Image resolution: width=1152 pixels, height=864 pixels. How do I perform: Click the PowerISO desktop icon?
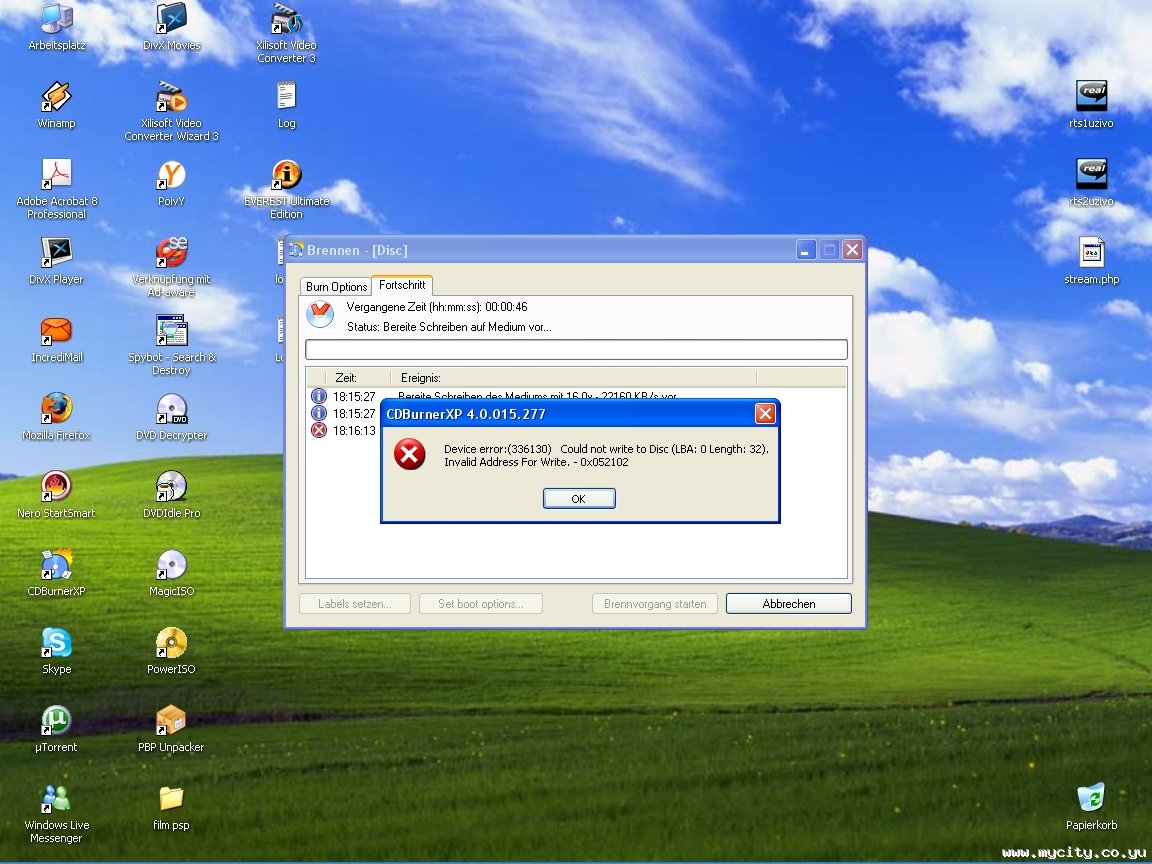pyautogui.click(x=171, y=650)
